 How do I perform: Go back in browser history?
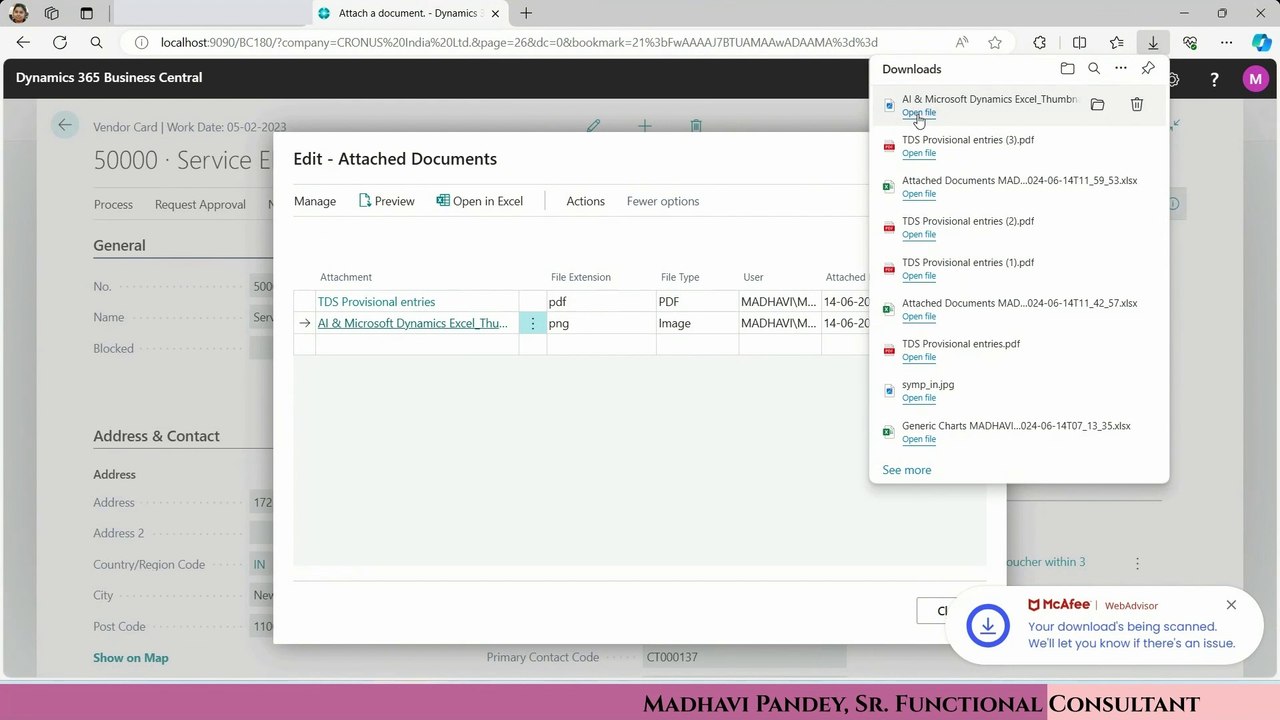point(23,42)
